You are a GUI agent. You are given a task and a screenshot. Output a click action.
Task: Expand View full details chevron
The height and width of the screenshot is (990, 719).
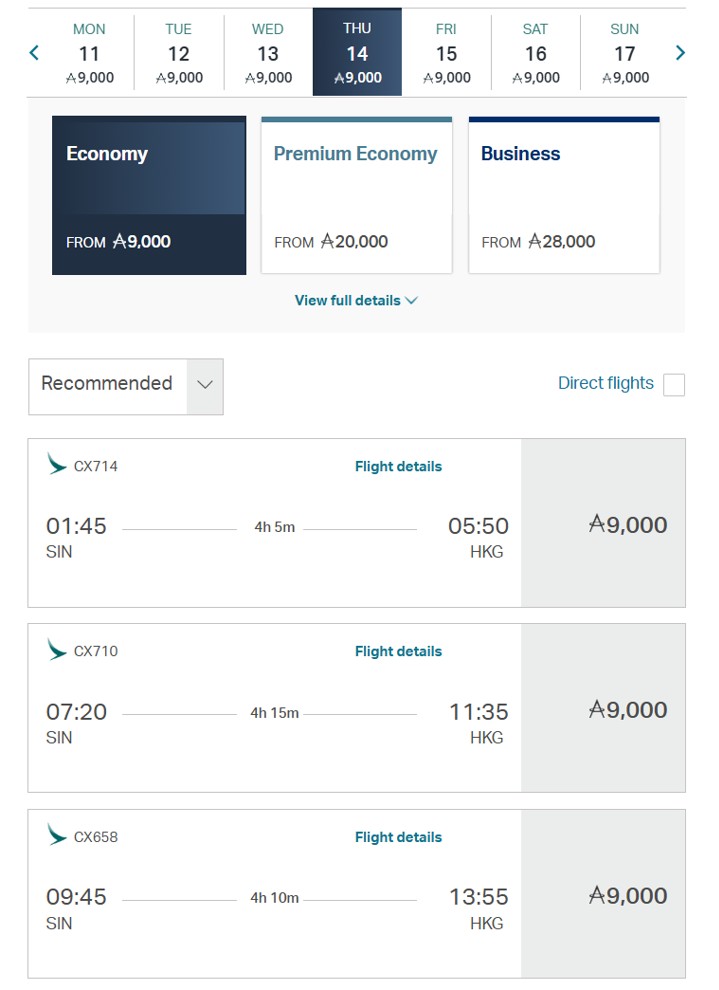(x=411, y=301)
